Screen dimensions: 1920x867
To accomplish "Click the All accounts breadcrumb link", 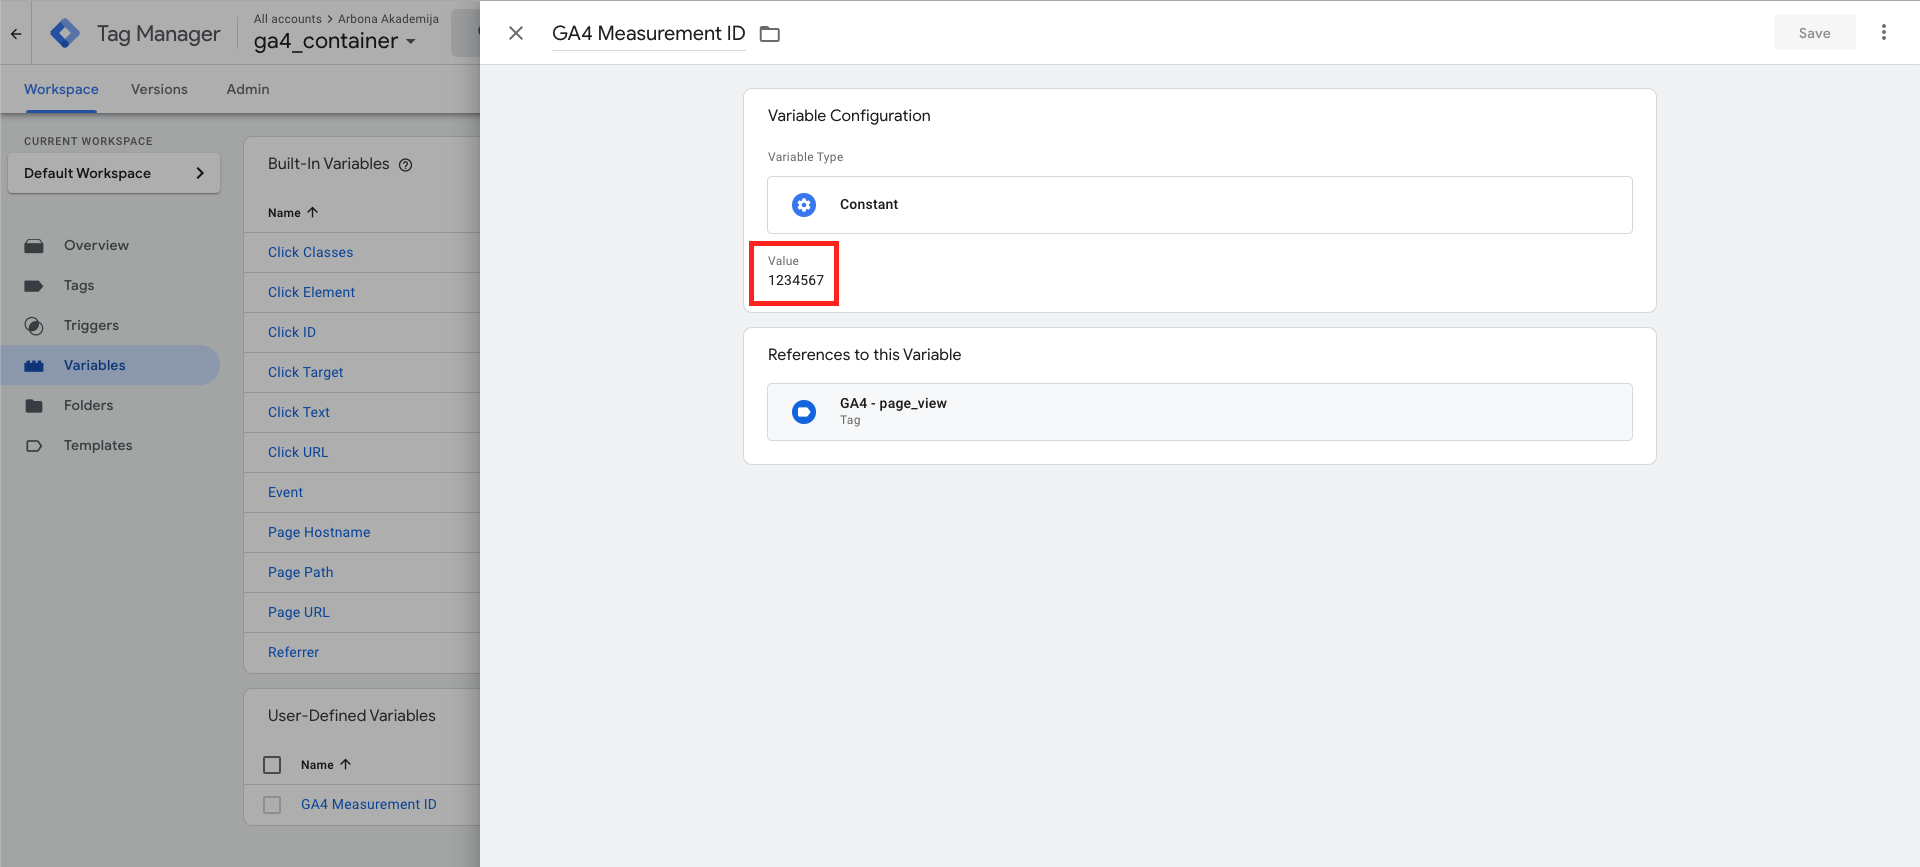I will click(288, 19).
